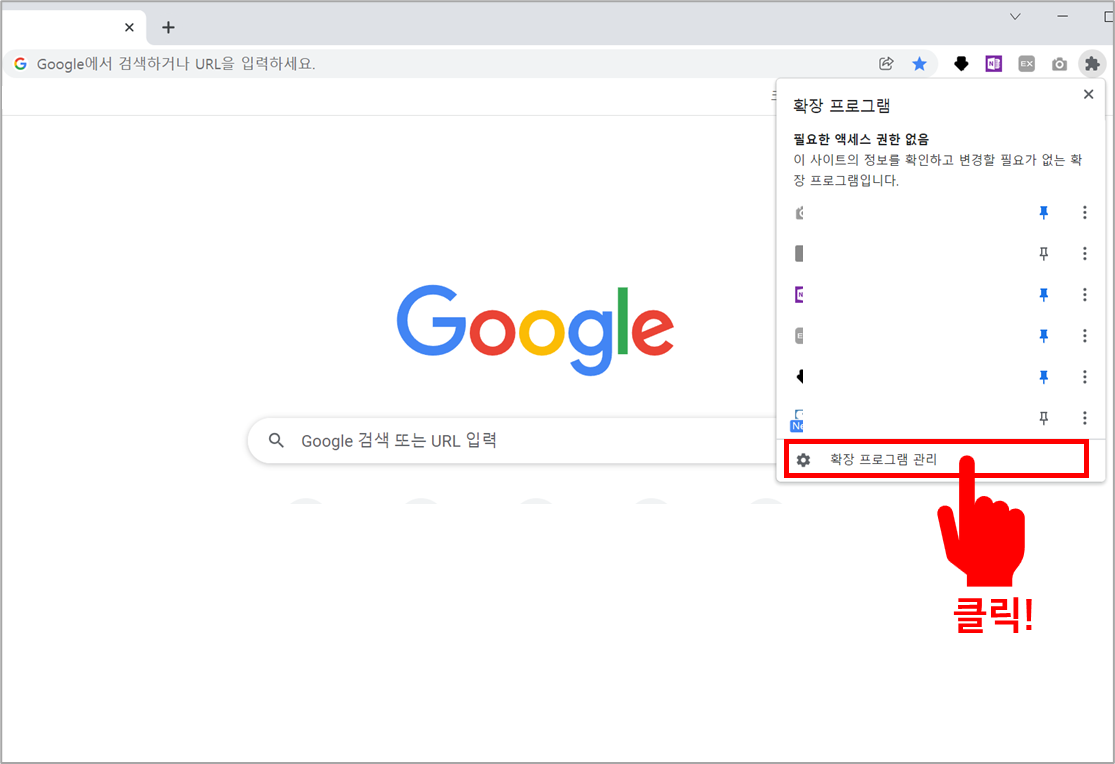The image size is (1115, 764).
Task: Click the black download-arrow extension in toolbar
Action: point(961,64)
